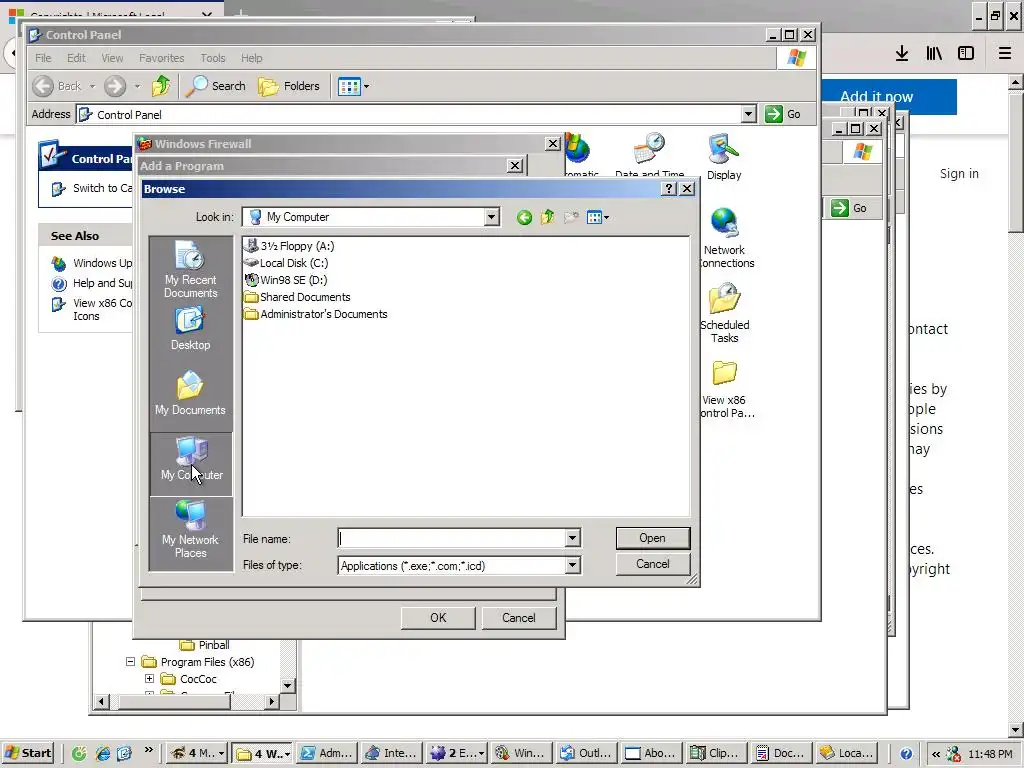
Task: Click Go button next to Control Panel address
Action: 784,114
